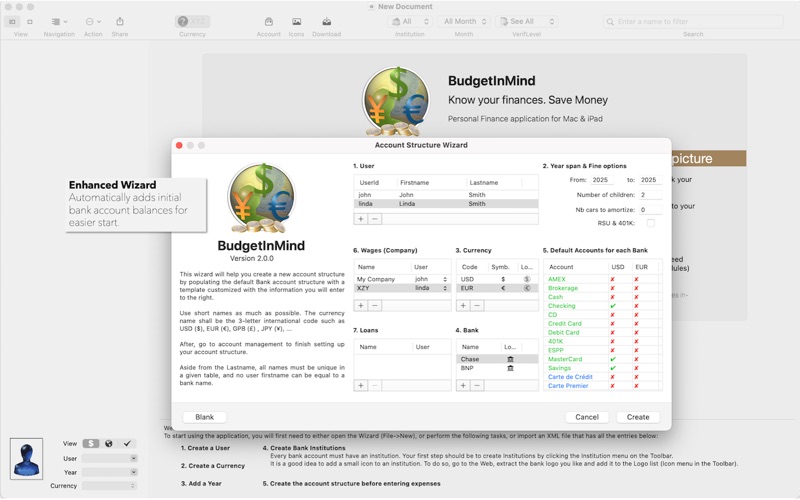Select the john user row
This screenshot has width=800, height=500.
446,195
